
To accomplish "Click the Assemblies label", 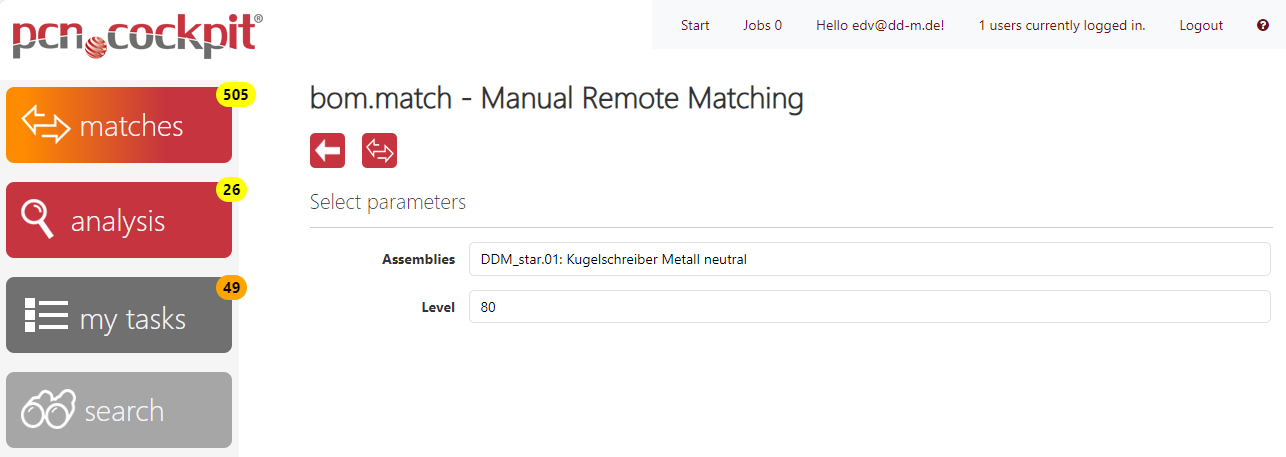I will (x=418, y=259).
